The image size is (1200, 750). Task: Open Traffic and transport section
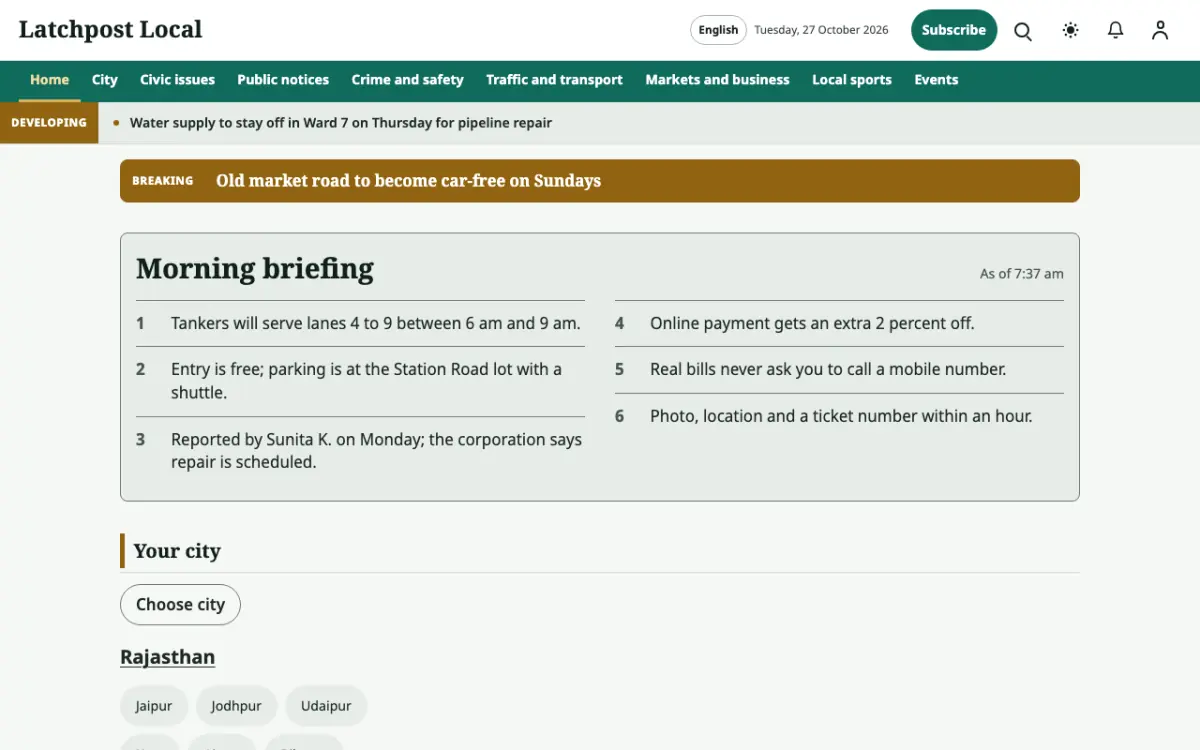(x=554, y=80)
